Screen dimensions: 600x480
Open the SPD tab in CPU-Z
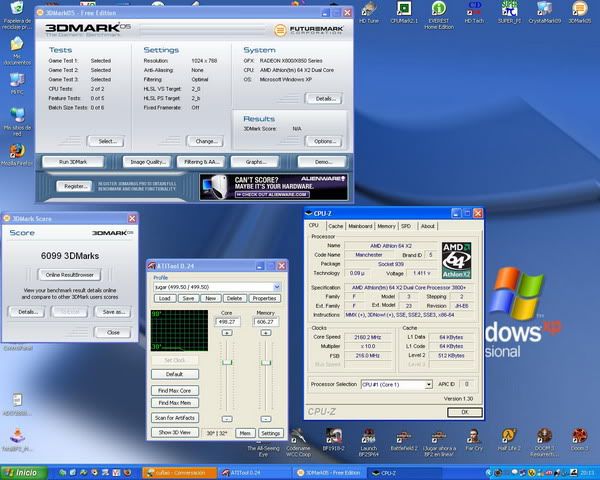407,226
